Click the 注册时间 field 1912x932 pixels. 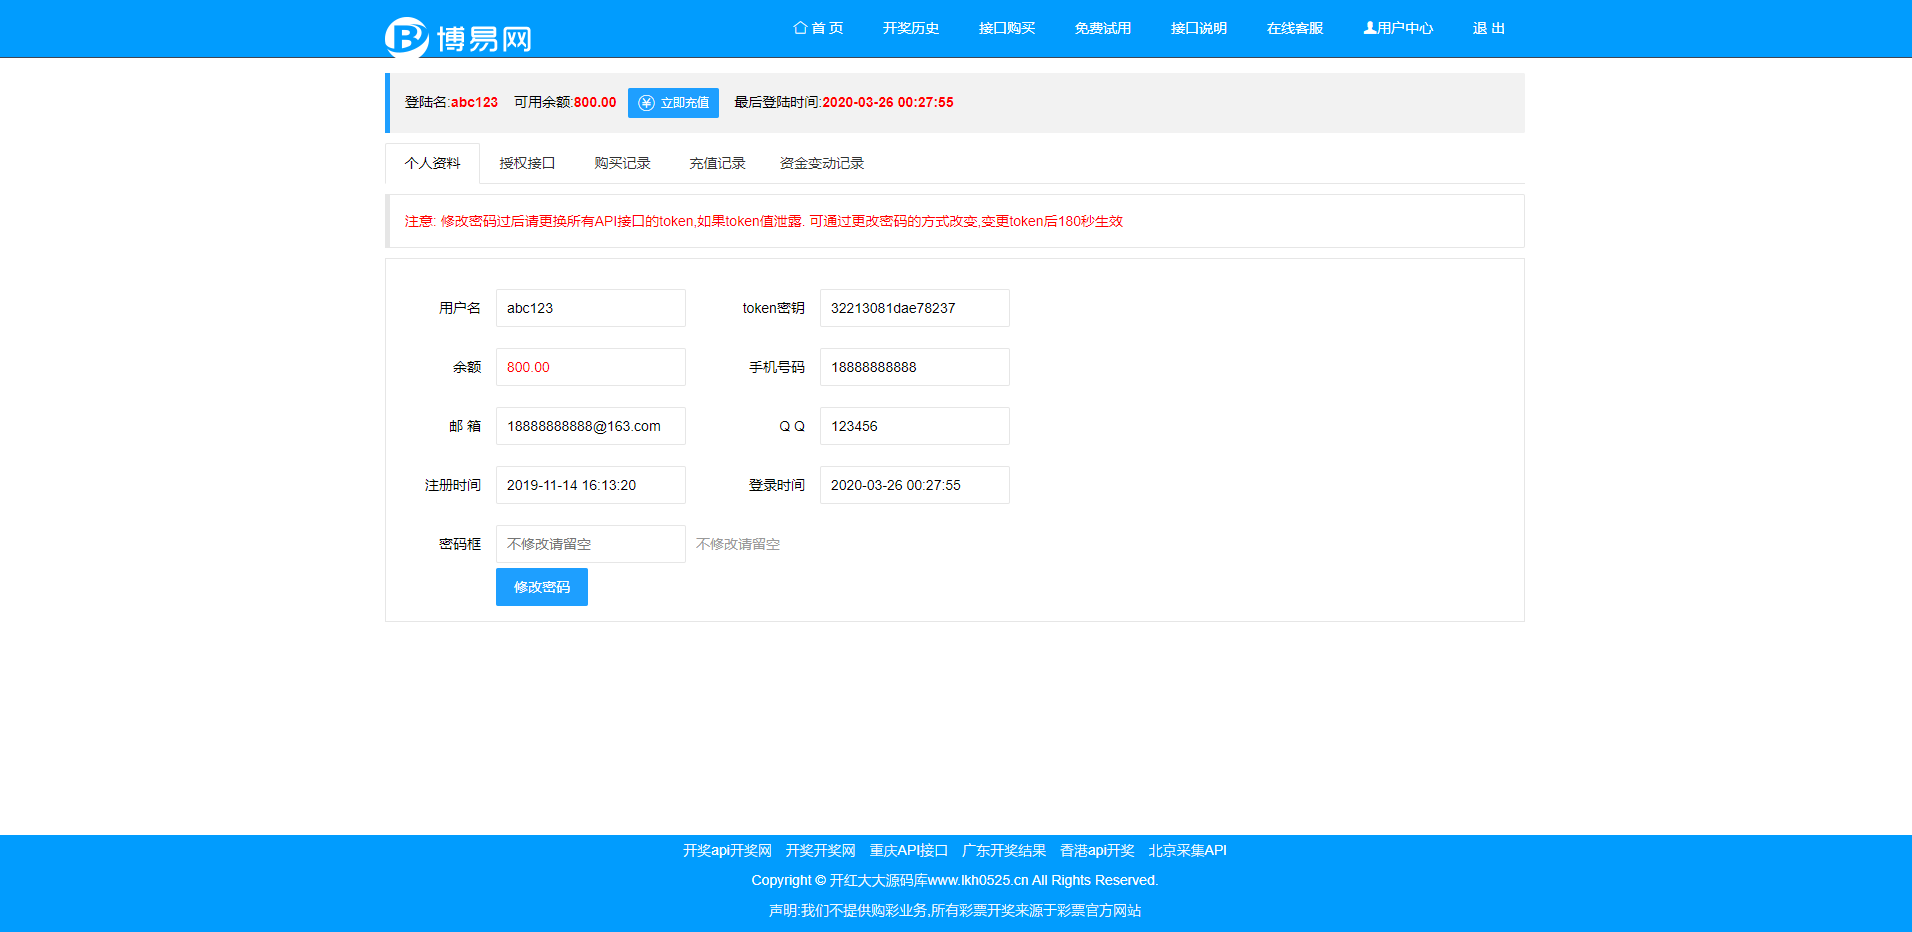pyautogui.click(x=591, y=485)
